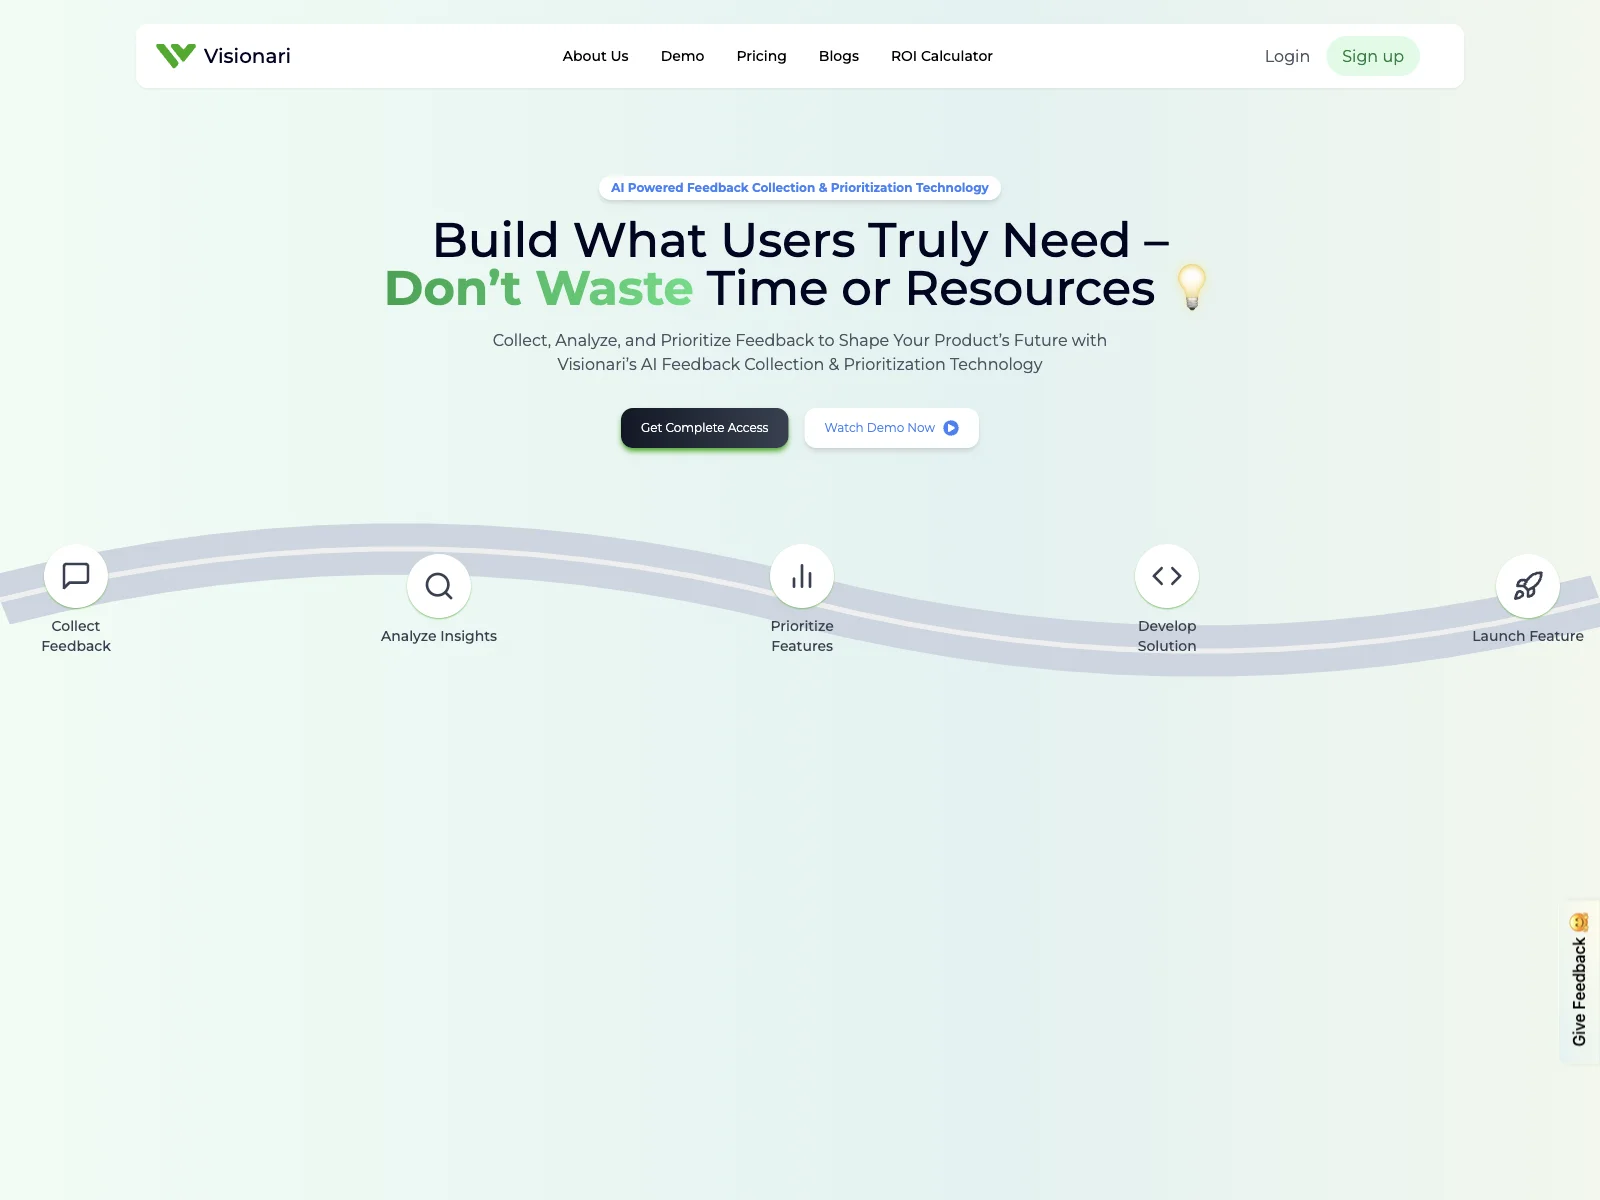
Task: Click the Launch Feature label
Action: click(1528, 636)
